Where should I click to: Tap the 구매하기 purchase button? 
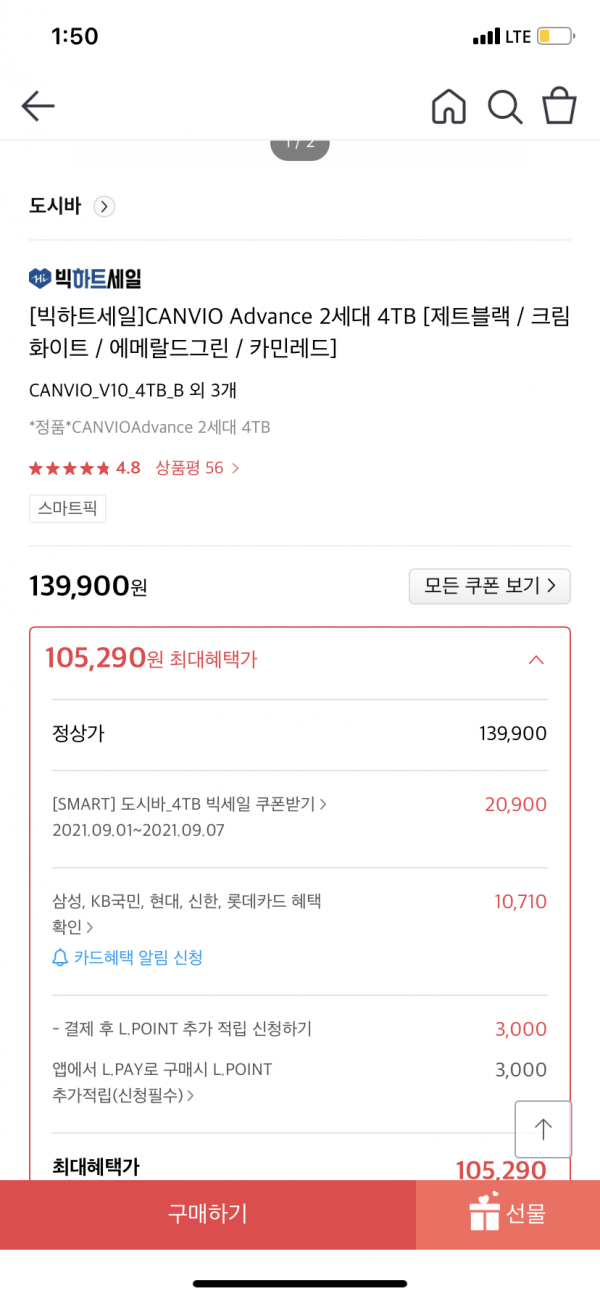coord(208,1214)
